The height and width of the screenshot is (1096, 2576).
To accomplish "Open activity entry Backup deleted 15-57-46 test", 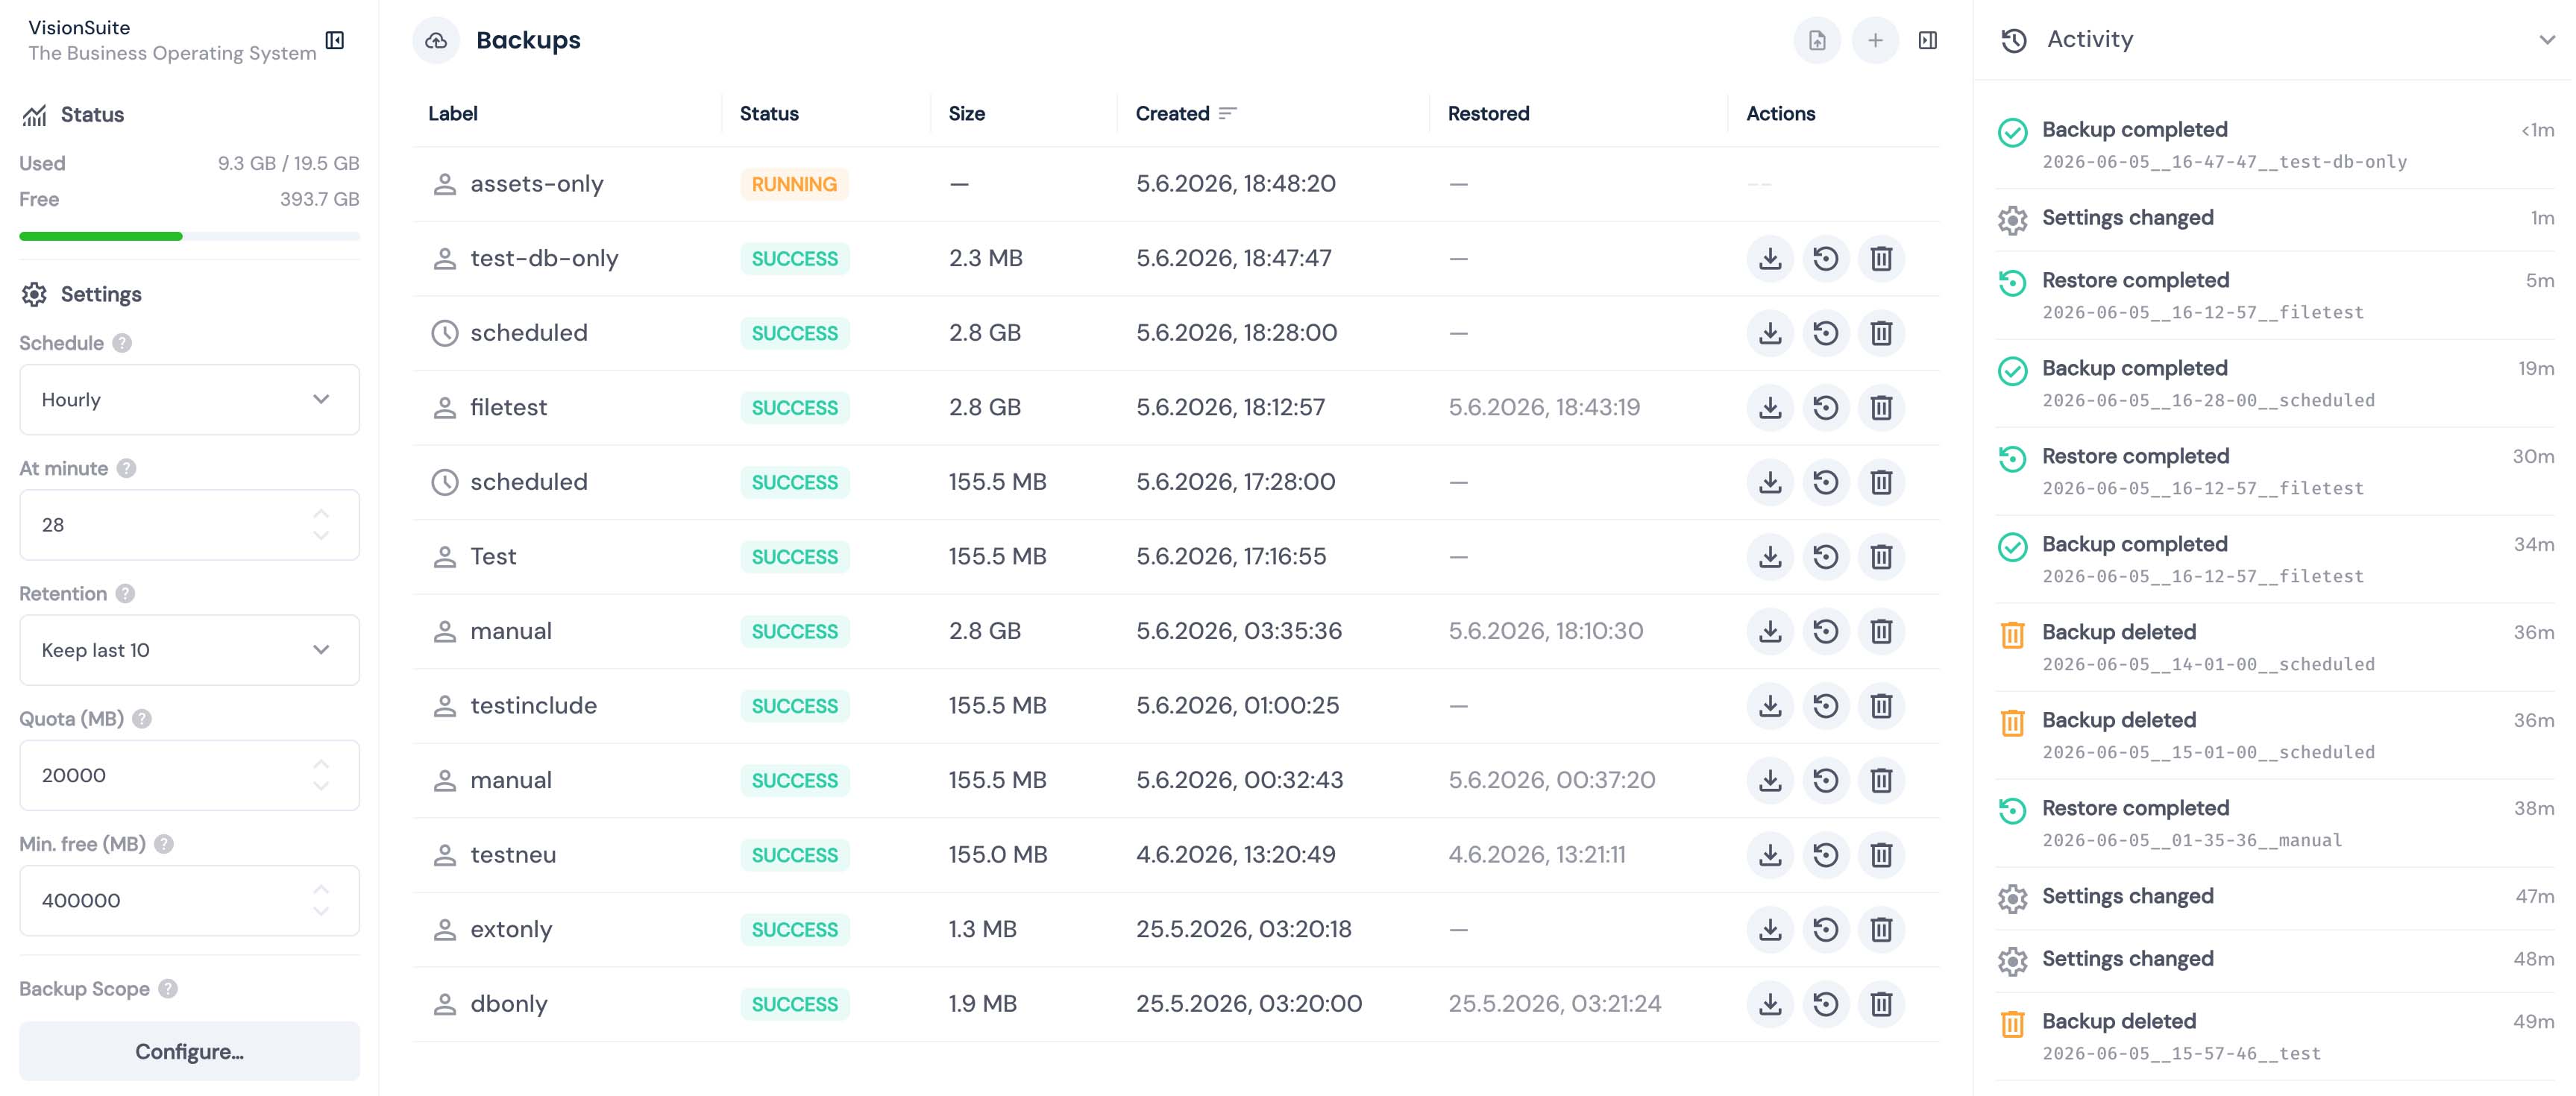I will 2274,1036.
